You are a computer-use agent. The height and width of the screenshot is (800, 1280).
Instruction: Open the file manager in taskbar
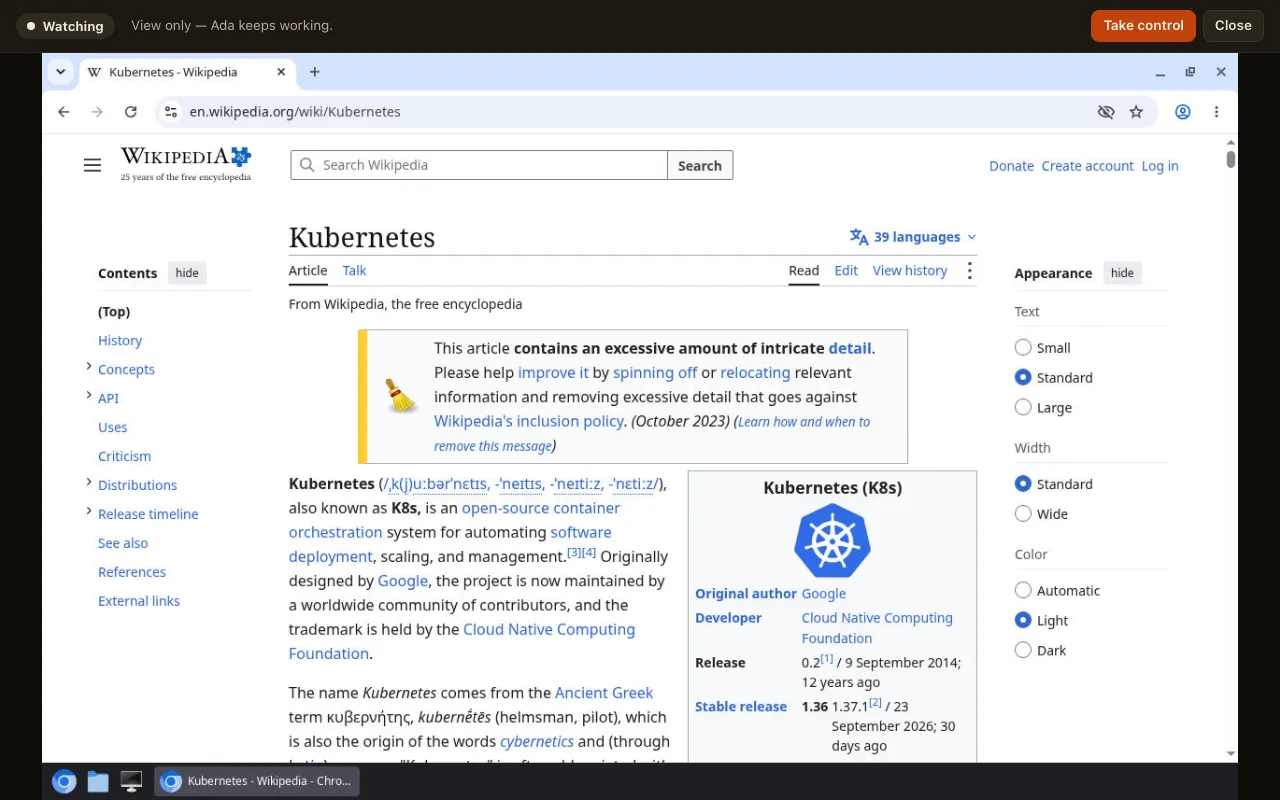pyautogui.click(x=98, y=782)
